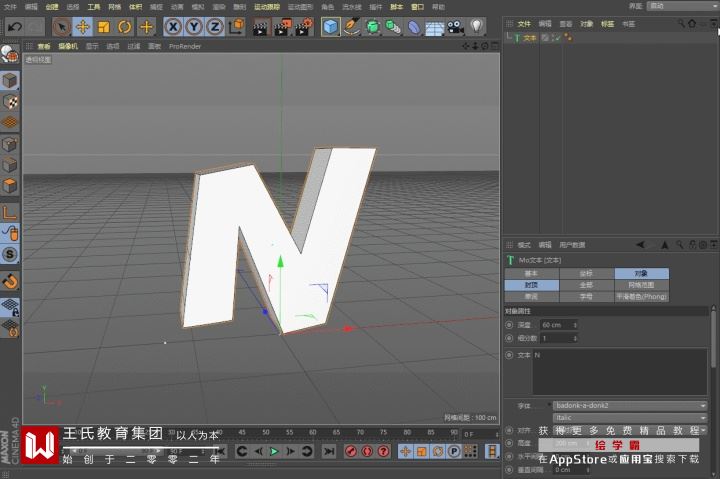
Task: Switch to 平滑着色(Phong) tab
Action: tap(641, 297)
